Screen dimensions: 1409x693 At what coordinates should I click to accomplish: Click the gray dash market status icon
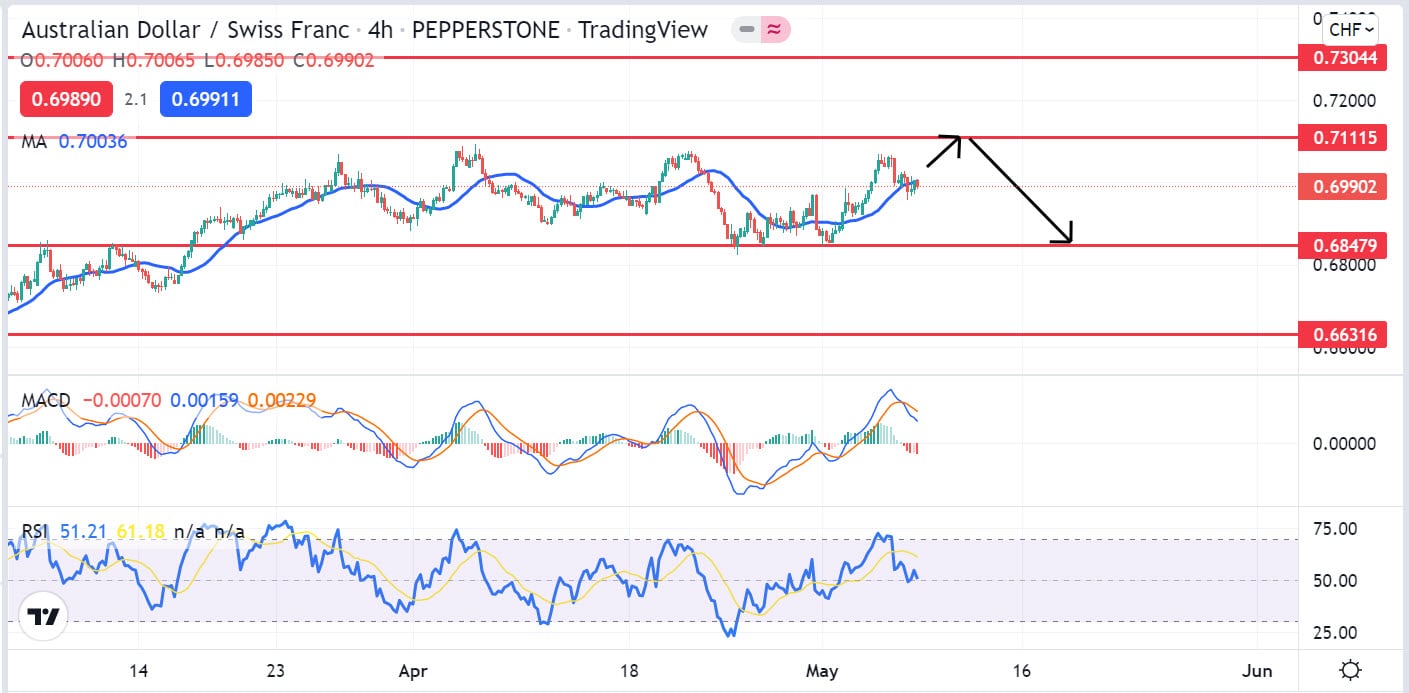[746, 30]
